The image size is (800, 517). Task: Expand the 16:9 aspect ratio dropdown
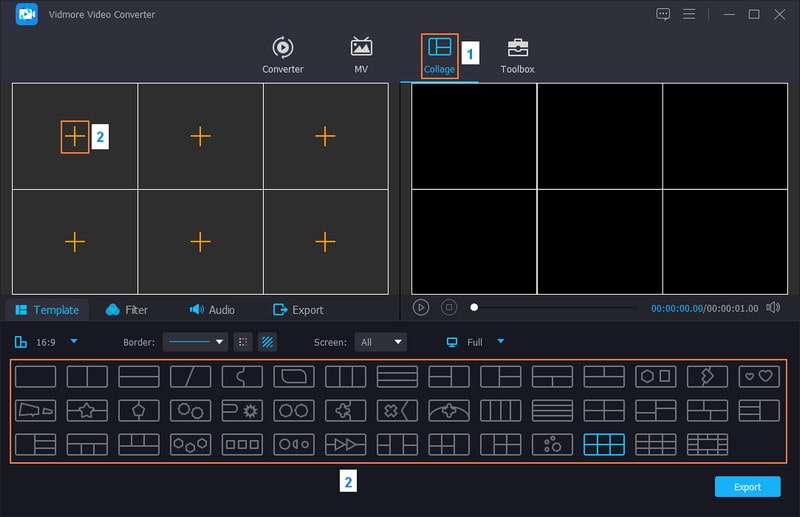pos(74,342)
